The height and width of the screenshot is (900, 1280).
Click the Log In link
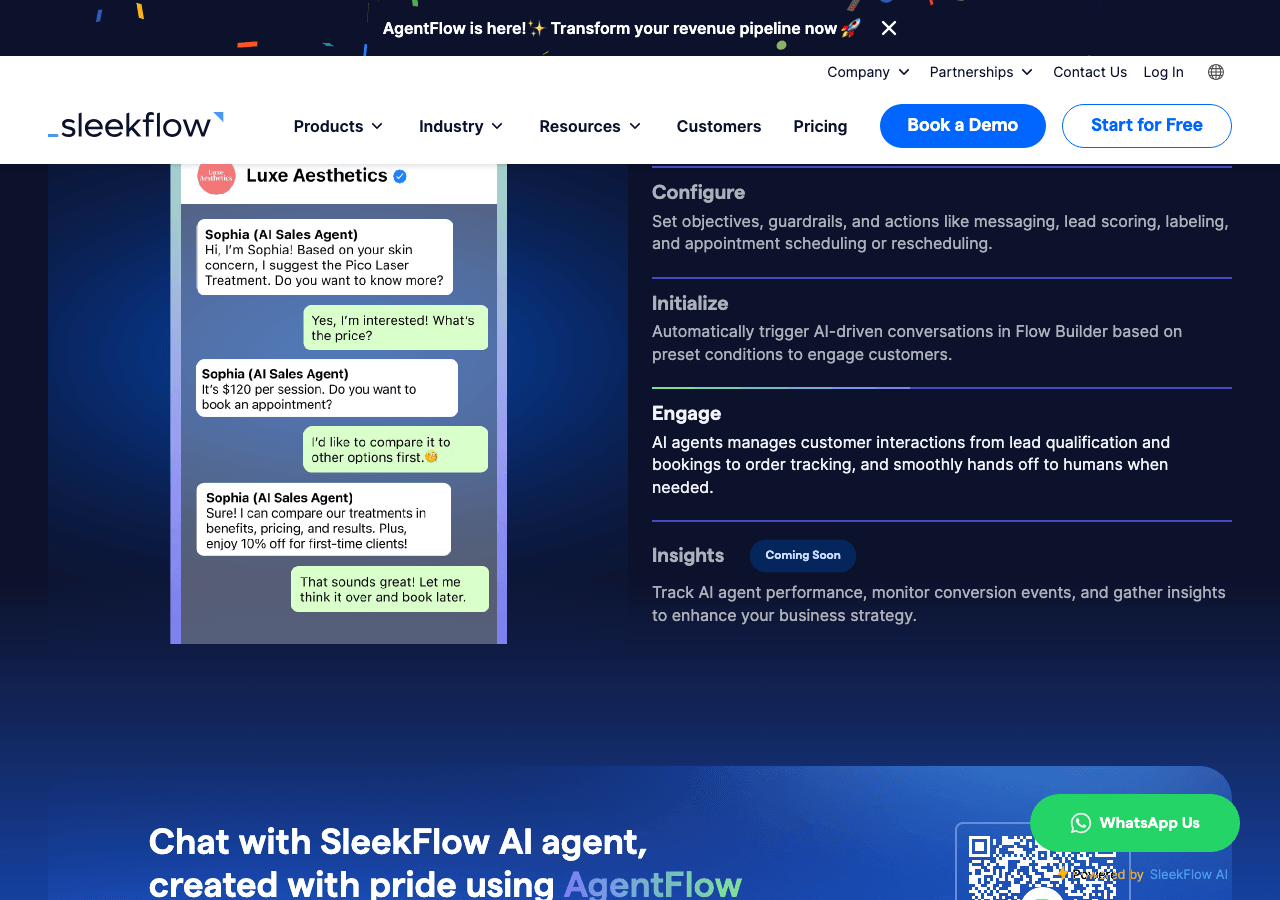(x=1163, y=72)
